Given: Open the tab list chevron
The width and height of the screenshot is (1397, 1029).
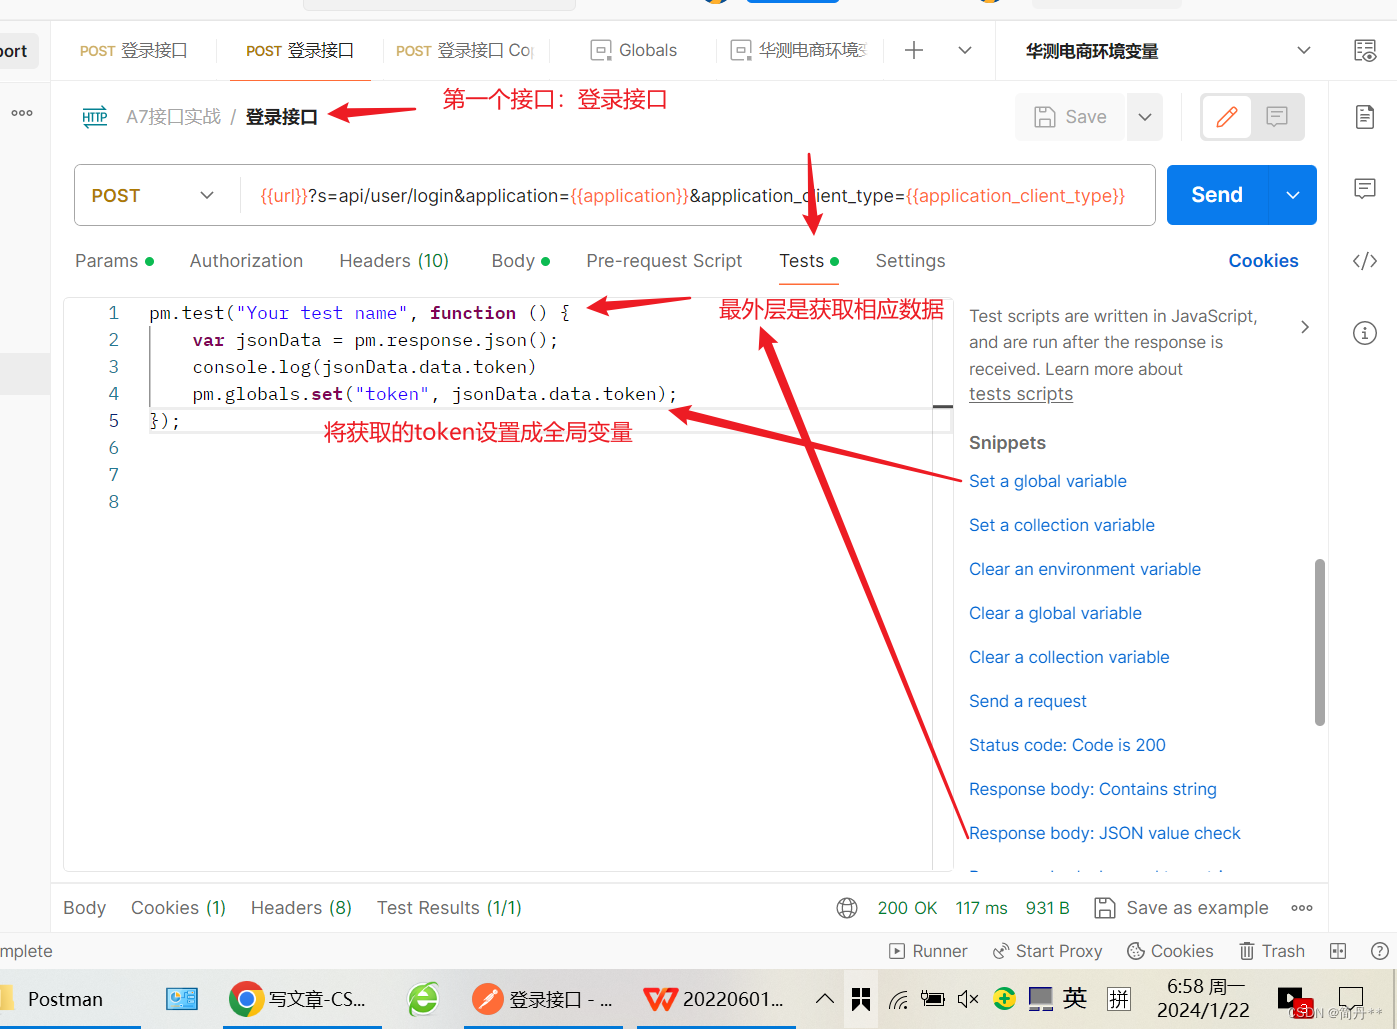Looking at the screenshot, I should point(965,50).
